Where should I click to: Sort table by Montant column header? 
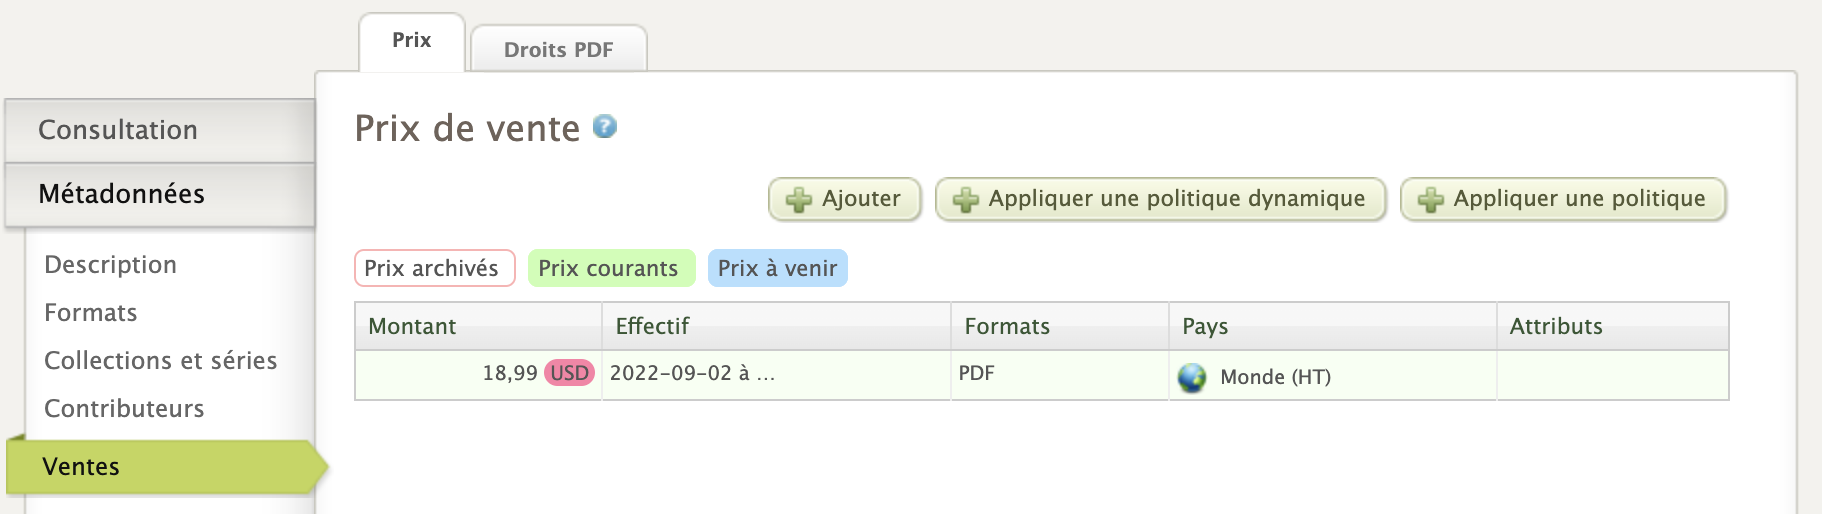pyautogui.click(x=412, y=327)
